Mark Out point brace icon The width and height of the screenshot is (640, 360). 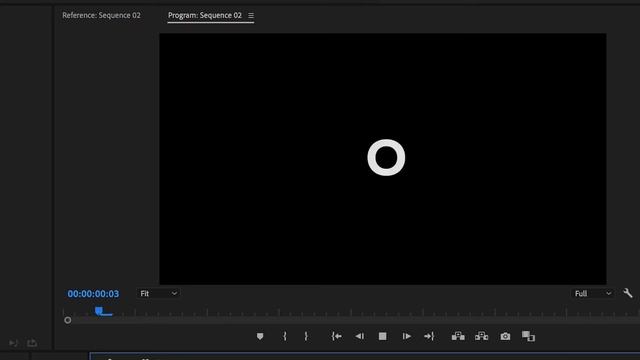tap(306, 336)
